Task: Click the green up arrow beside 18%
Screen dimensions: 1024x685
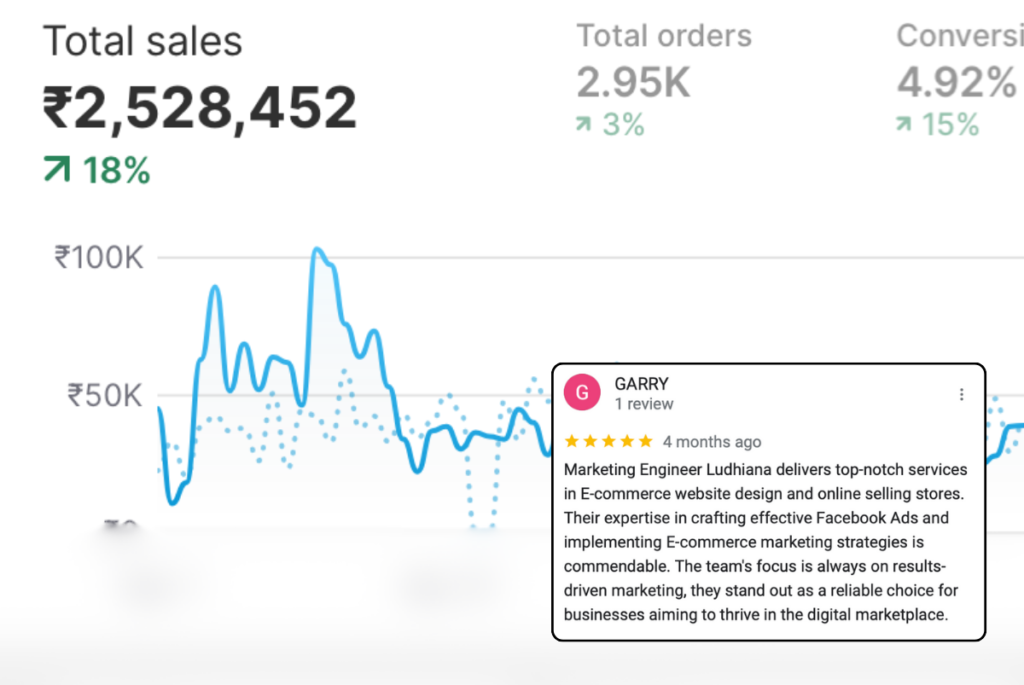Action: pos(57,171)
